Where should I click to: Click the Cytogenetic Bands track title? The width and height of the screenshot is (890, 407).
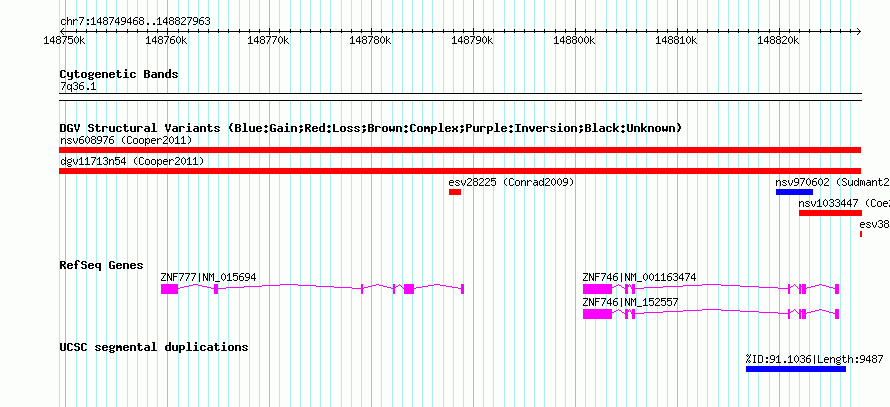[x=119, y=74]
